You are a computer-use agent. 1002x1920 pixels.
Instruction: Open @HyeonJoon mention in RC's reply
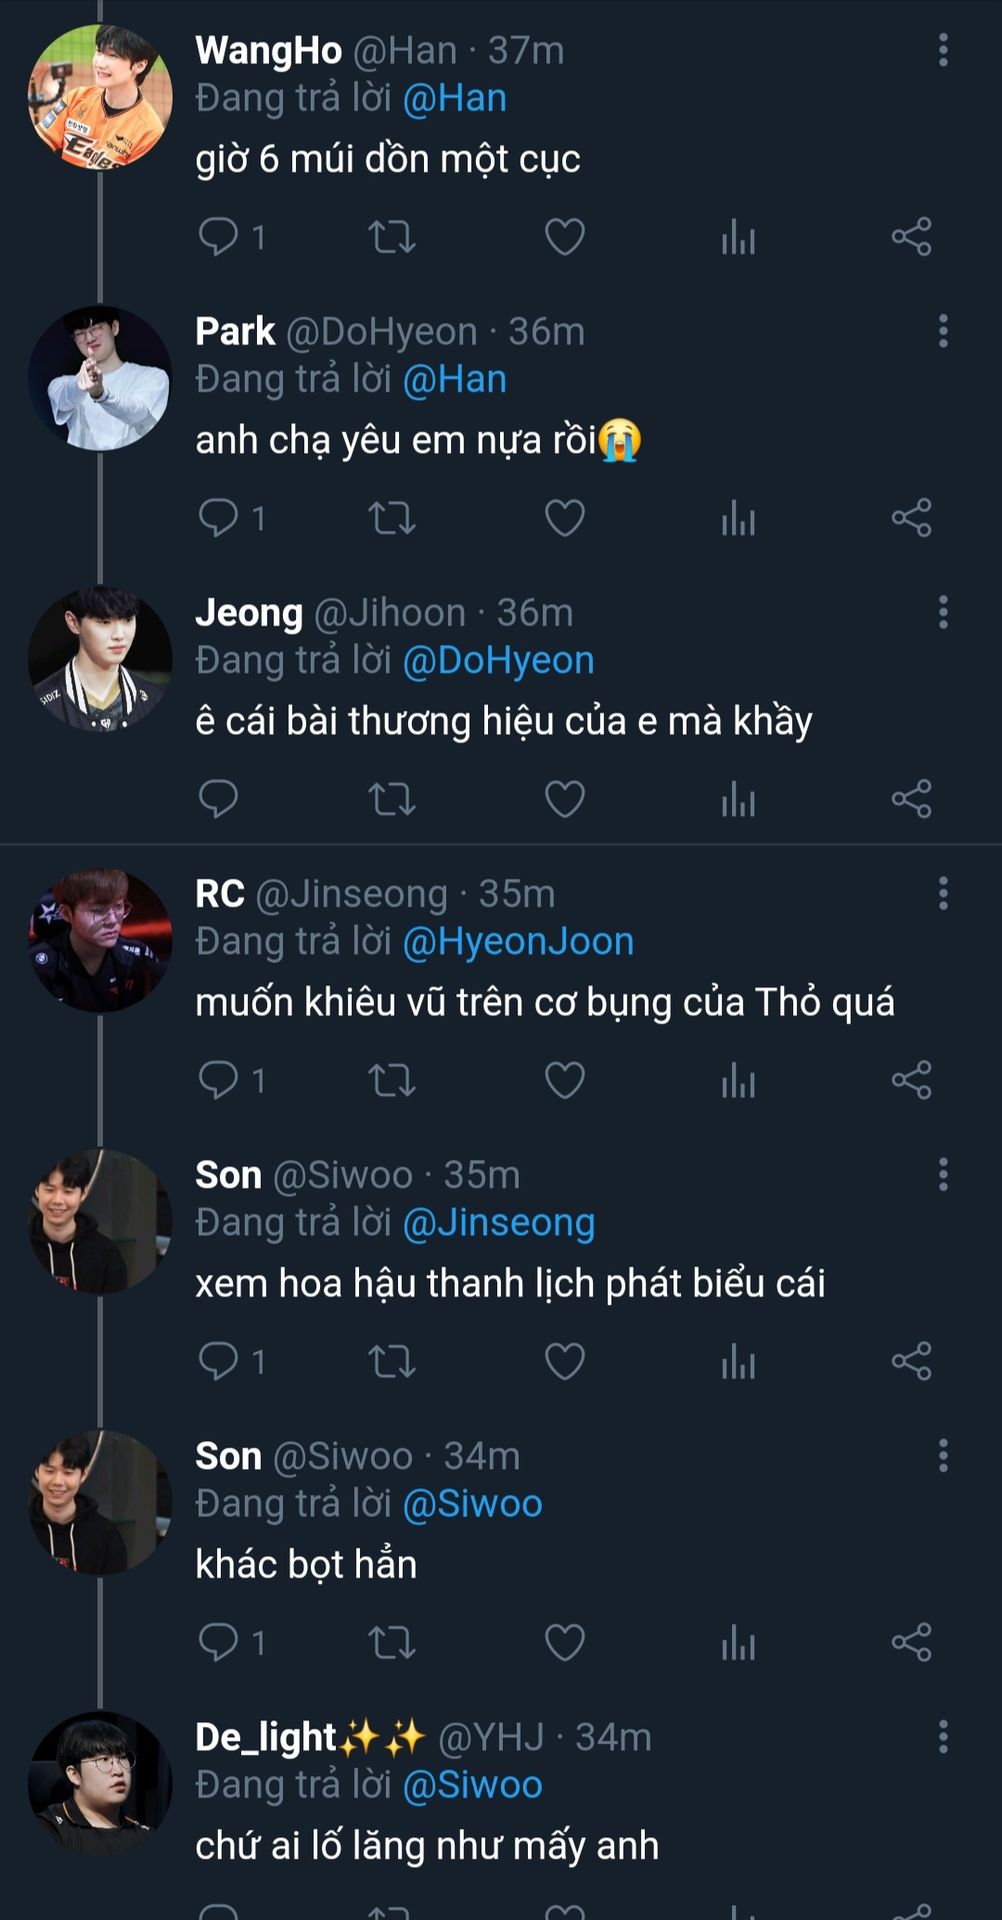518,942
